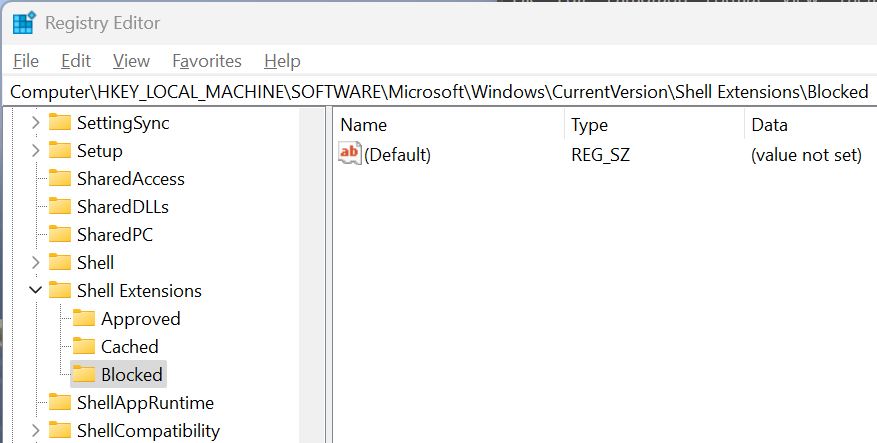
Task: Collapse the Shell Extensions key
Action: 35,290
